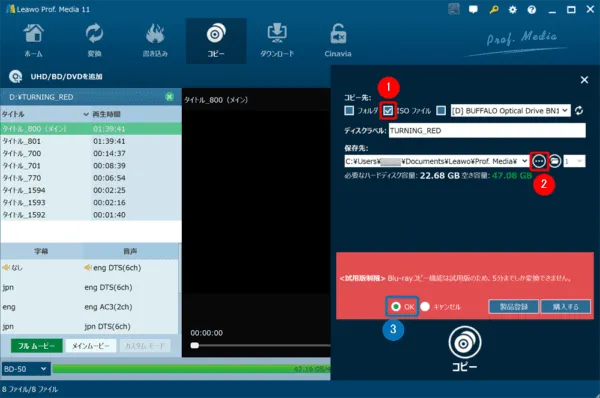Click the 00:14:37 duration cell

(109, 153)
